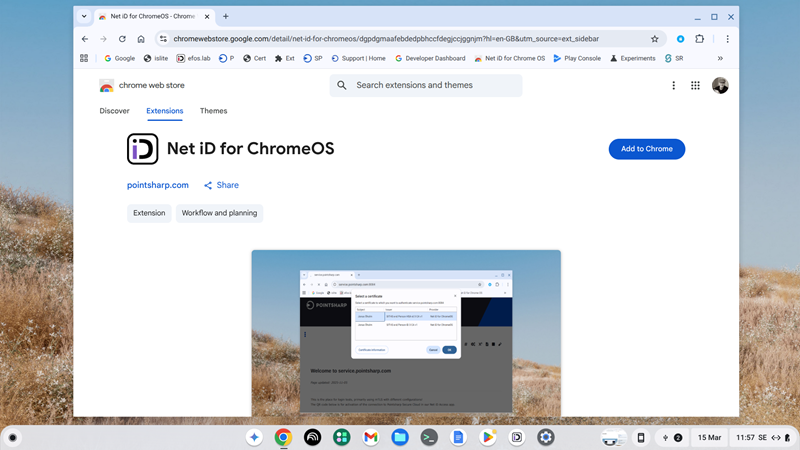Open Settings gear on the shelf

546,437
